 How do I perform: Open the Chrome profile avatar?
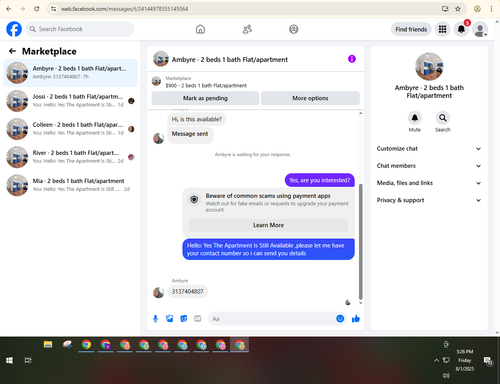477,9
